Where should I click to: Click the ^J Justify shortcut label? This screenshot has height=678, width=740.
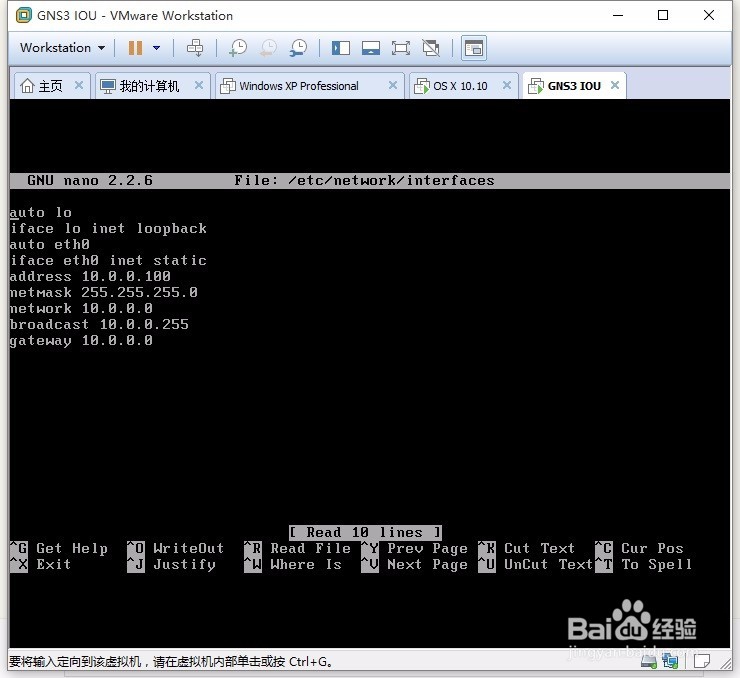click(171, 564)
